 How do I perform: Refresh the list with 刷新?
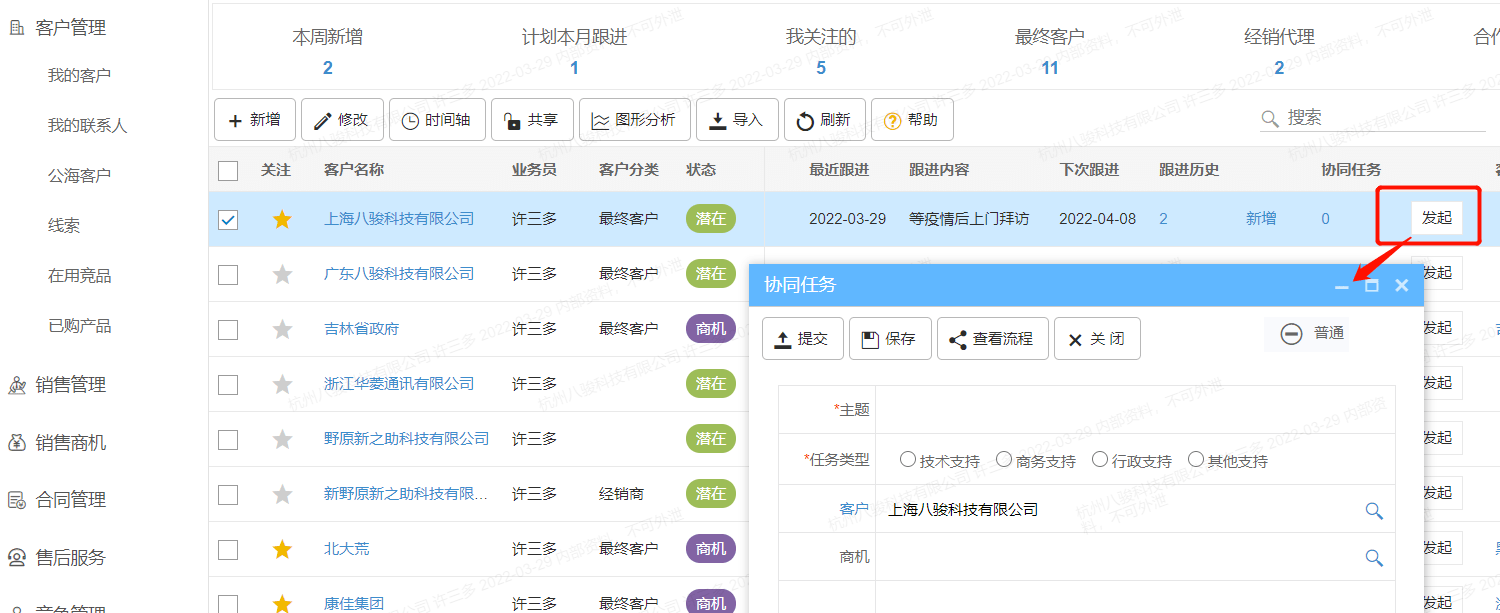tap(823, 120)
